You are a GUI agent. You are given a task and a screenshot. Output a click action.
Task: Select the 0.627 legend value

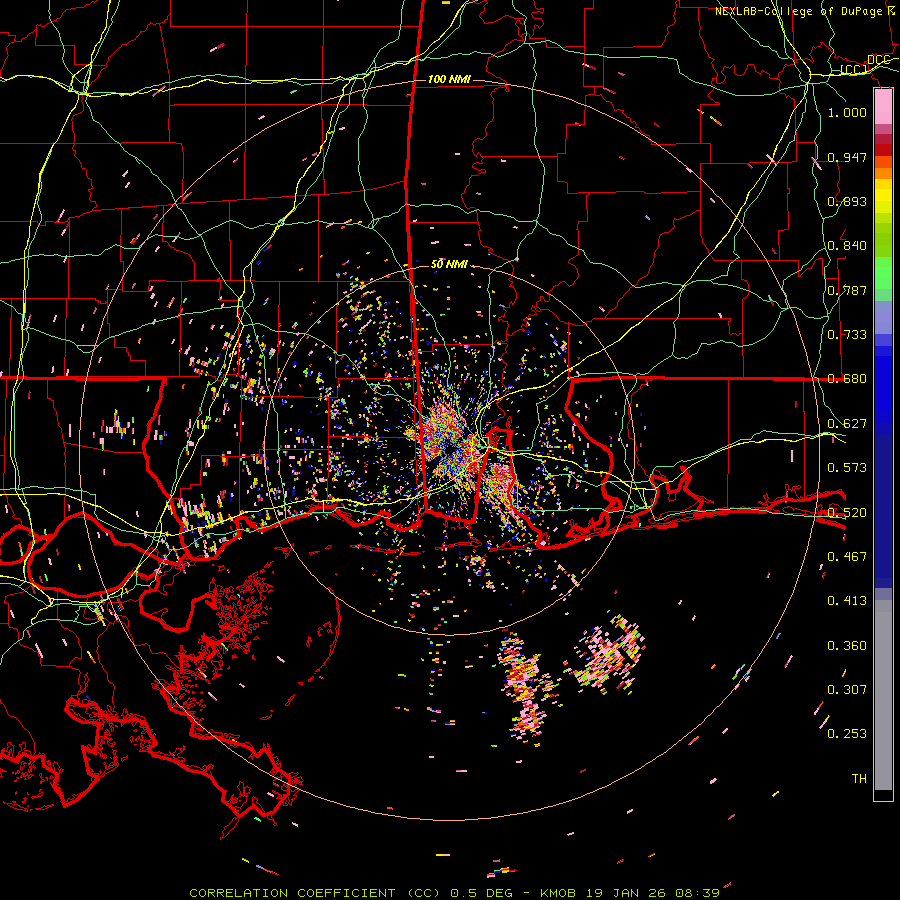(x=847, y=424)
